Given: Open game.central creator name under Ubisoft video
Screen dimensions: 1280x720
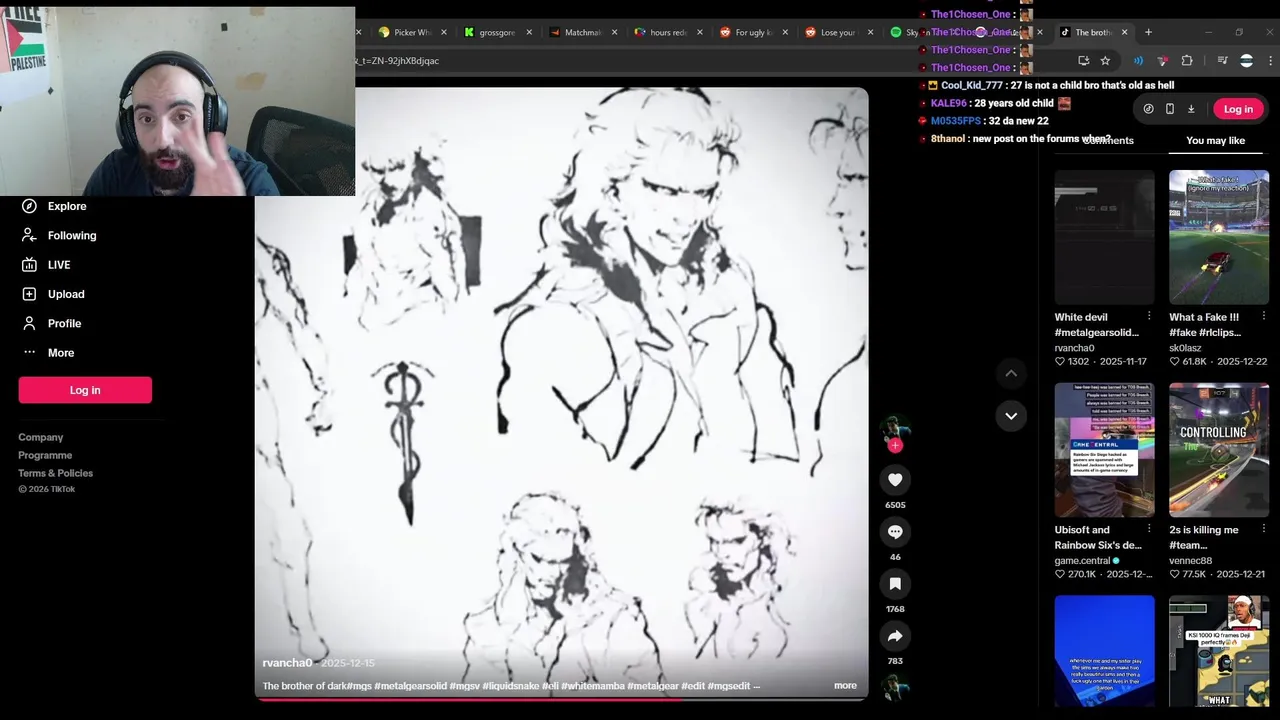Looking at the screenshot, I should (x=1082, y=561).
